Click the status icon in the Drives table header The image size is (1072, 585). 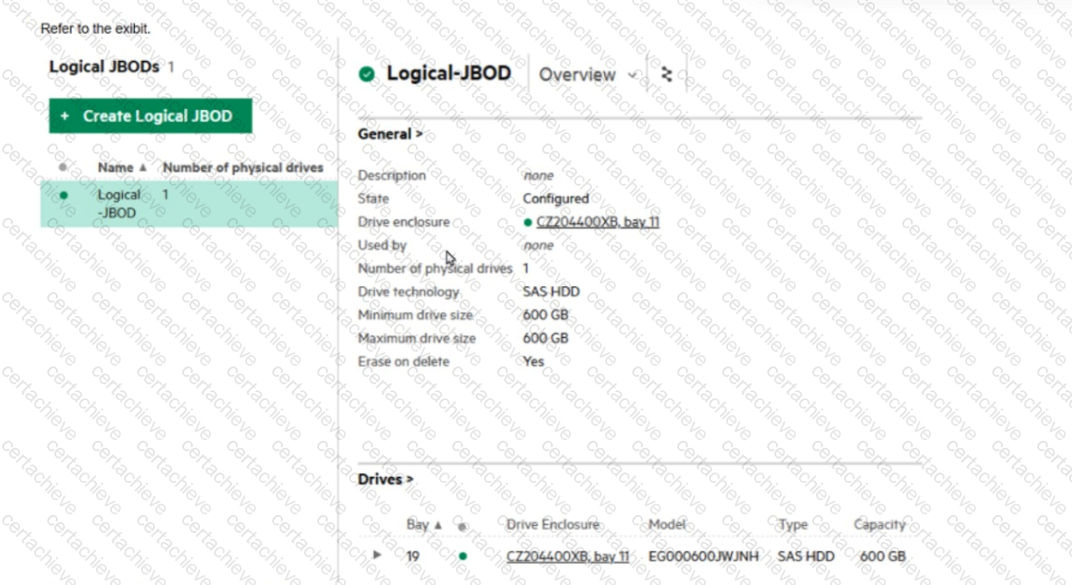pyautogui.click(x=460, y=524)
